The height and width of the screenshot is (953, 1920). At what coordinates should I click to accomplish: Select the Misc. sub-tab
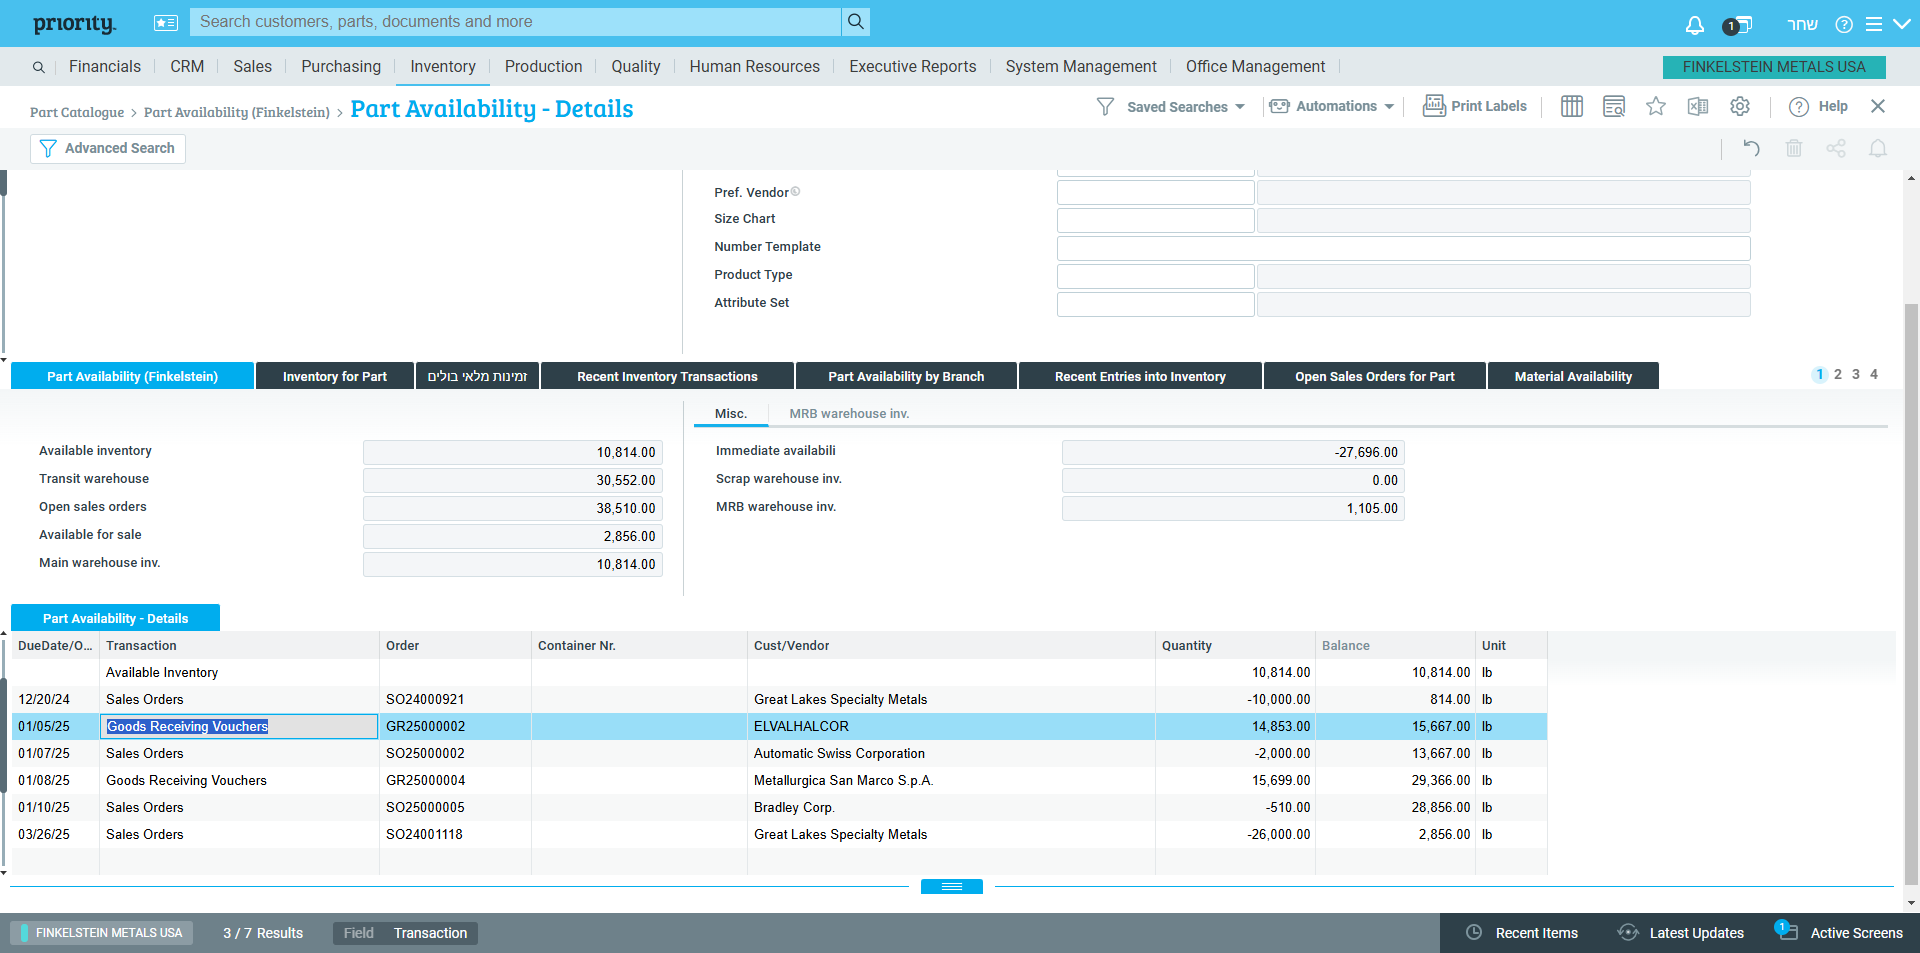click(x=731, y=413)
